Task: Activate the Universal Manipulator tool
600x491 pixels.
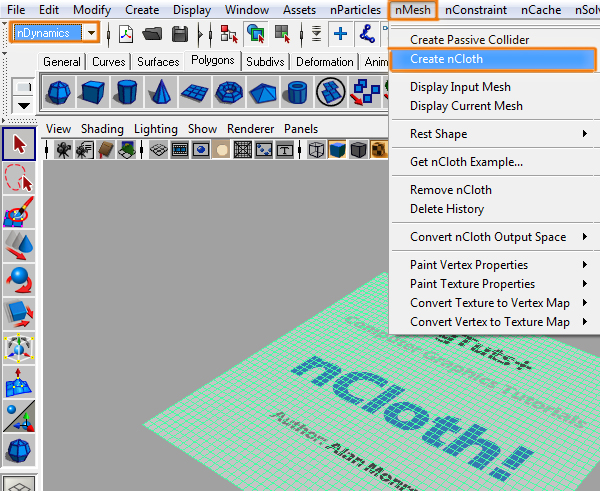Action: pos(19,348)
